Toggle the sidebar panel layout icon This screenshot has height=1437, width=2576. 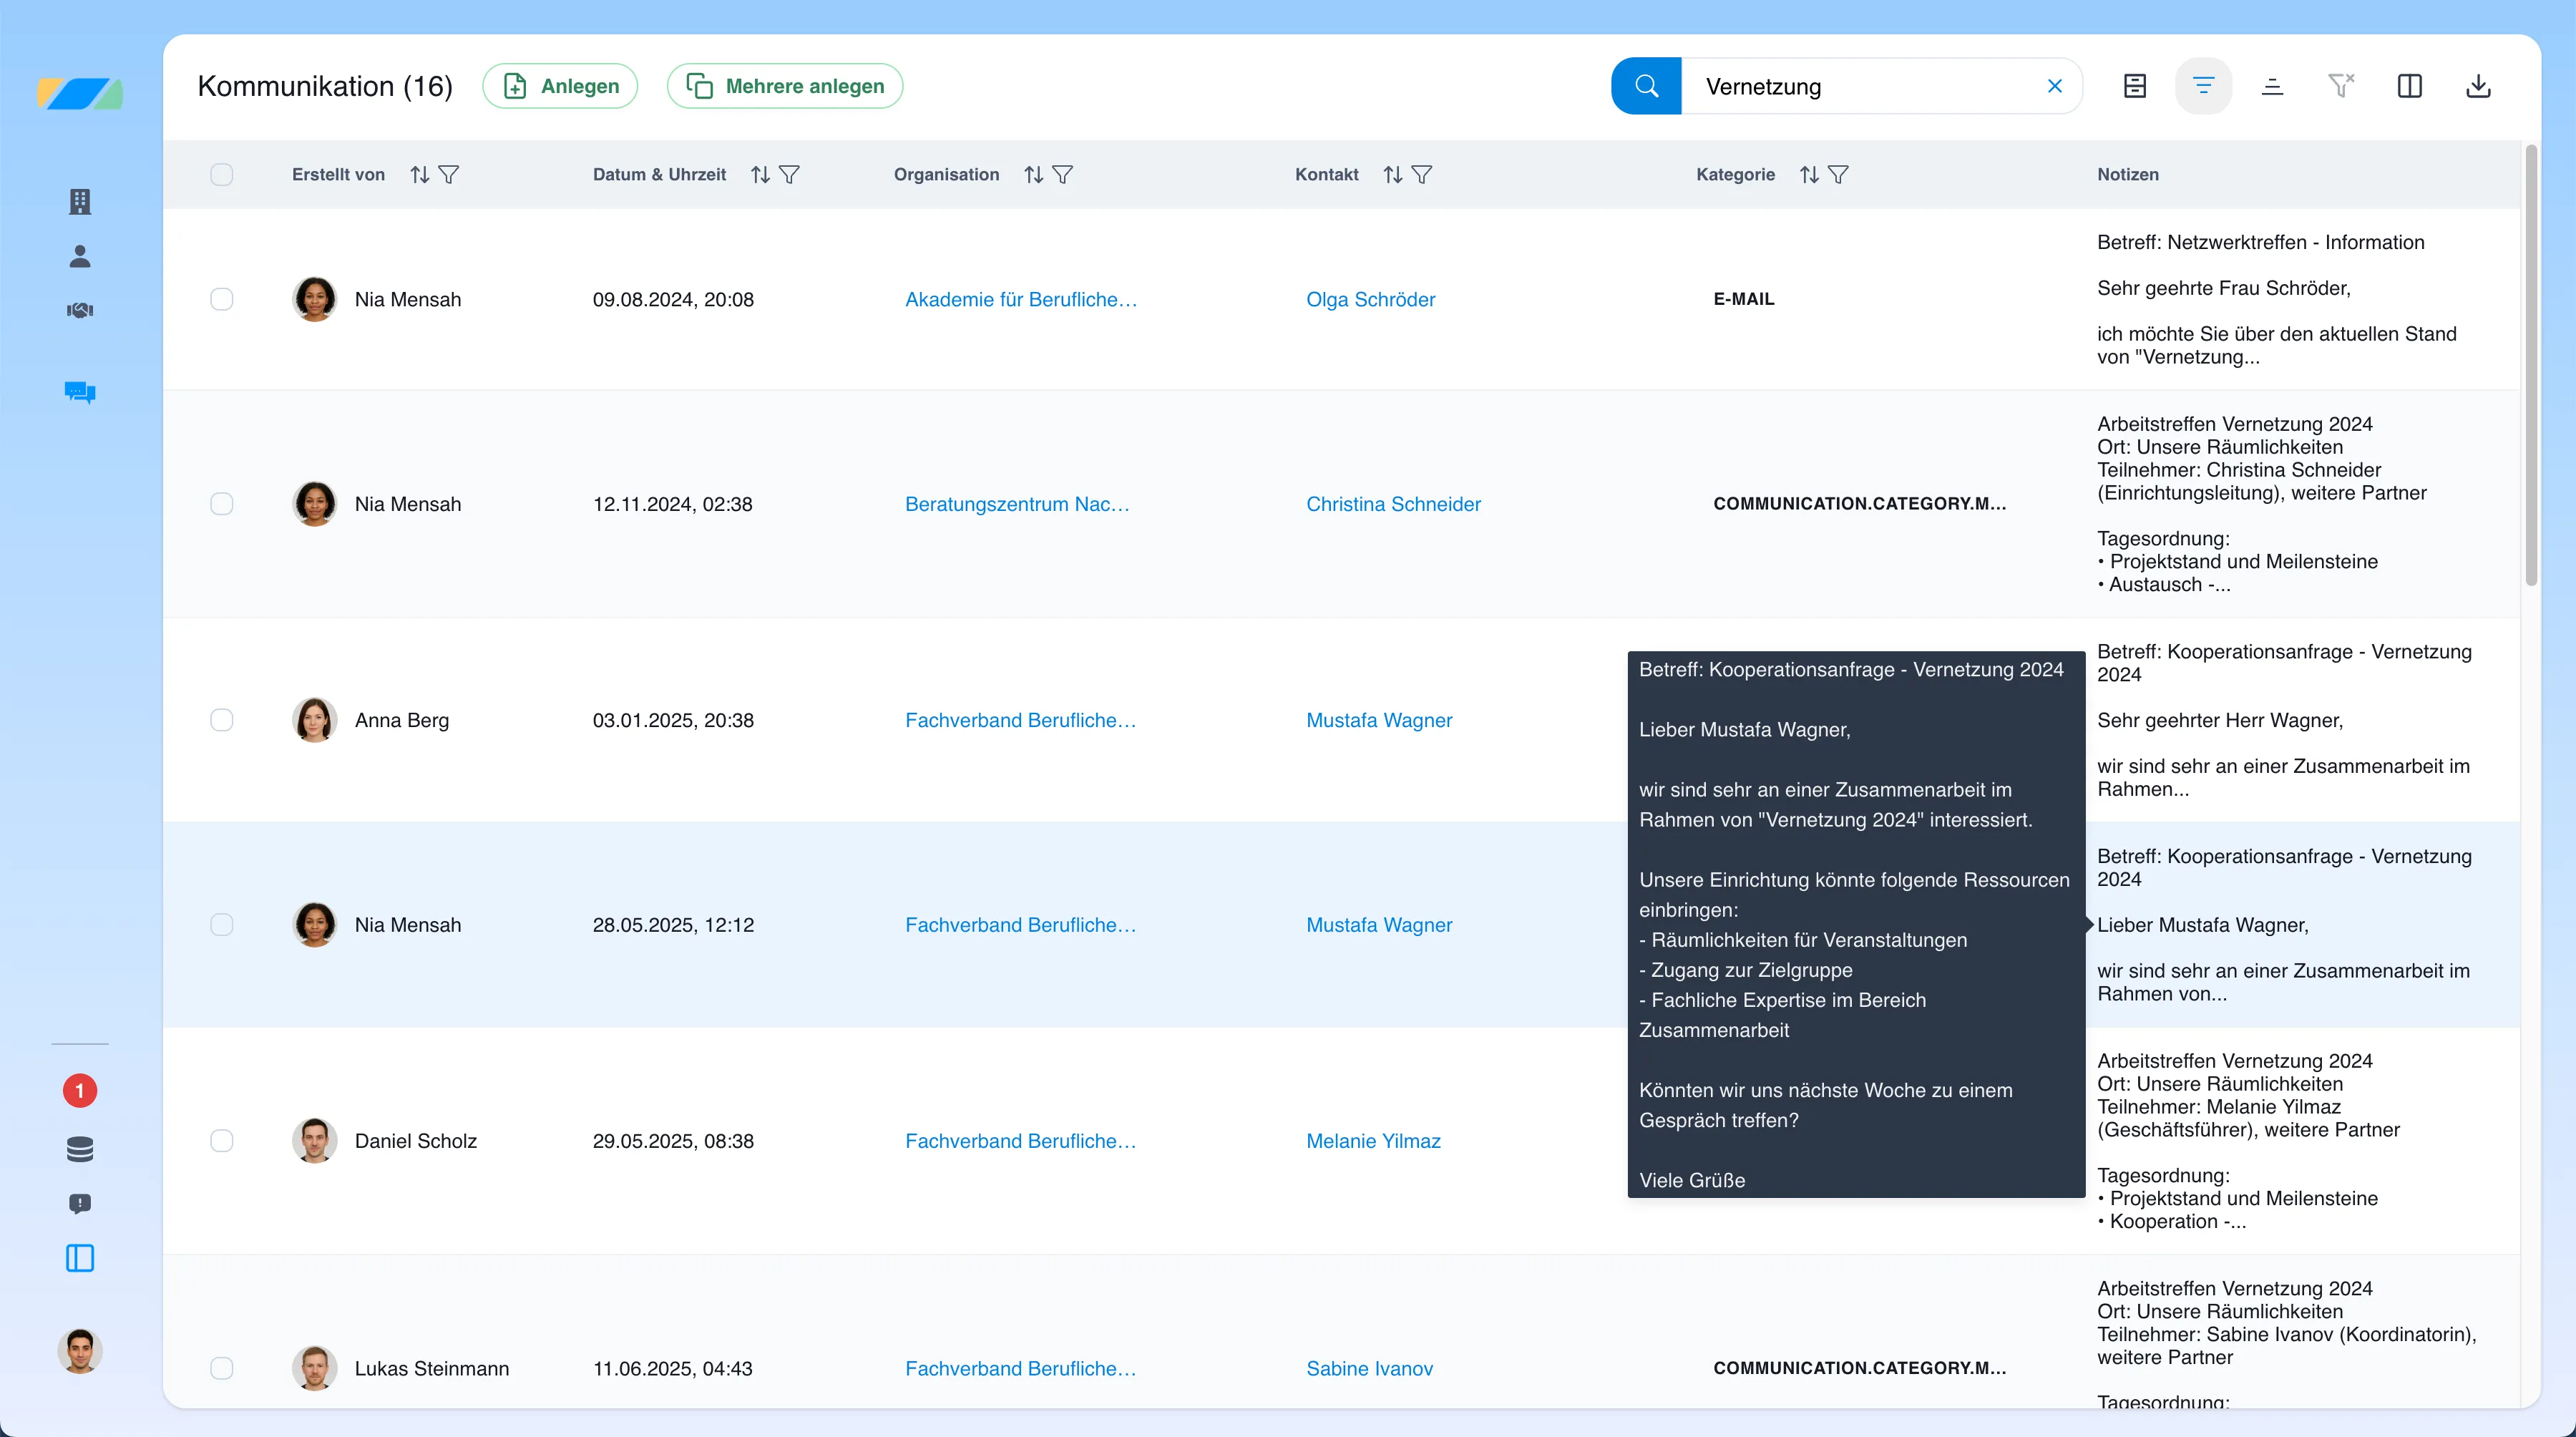pos(80,1257)
